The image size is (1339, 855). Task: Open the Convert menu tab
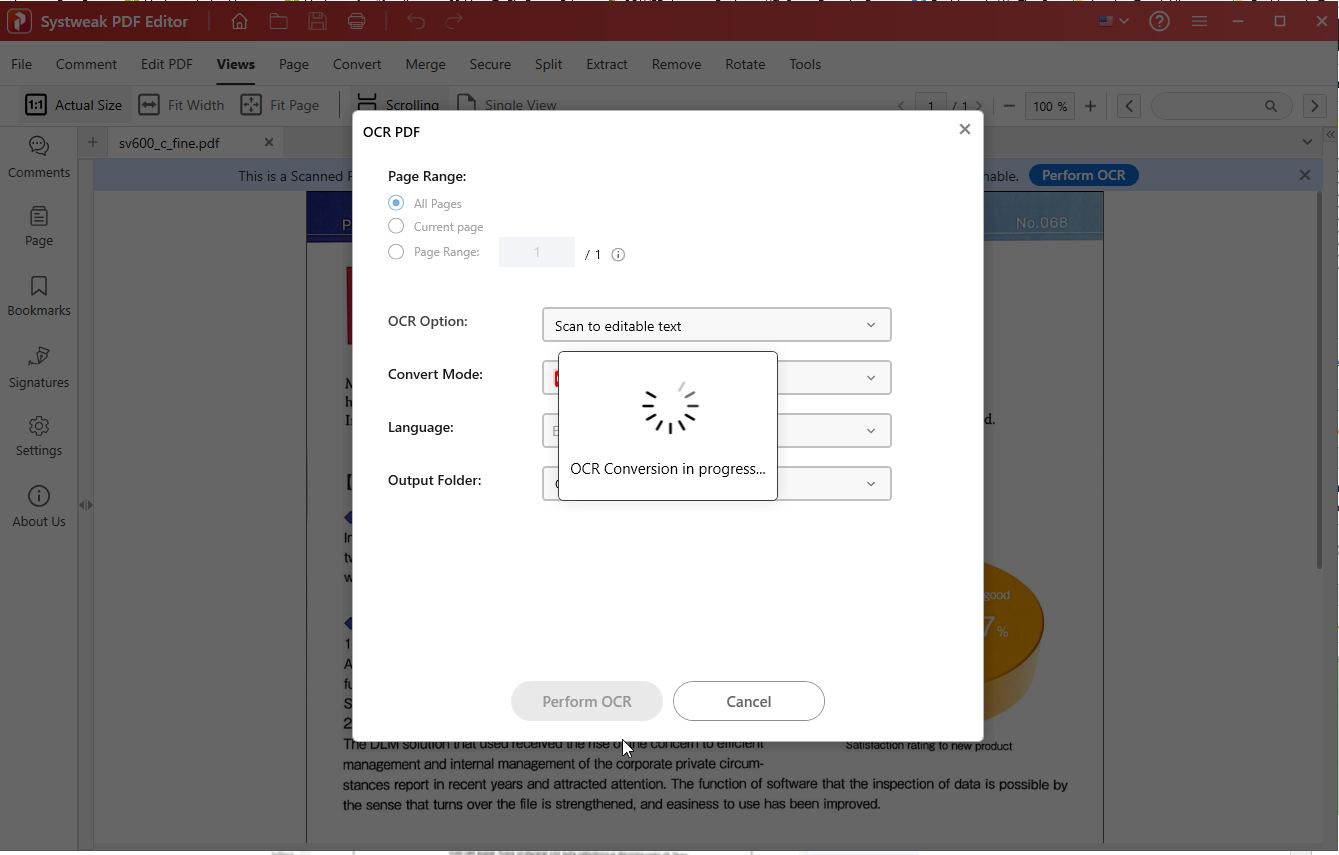click(357, 64)
